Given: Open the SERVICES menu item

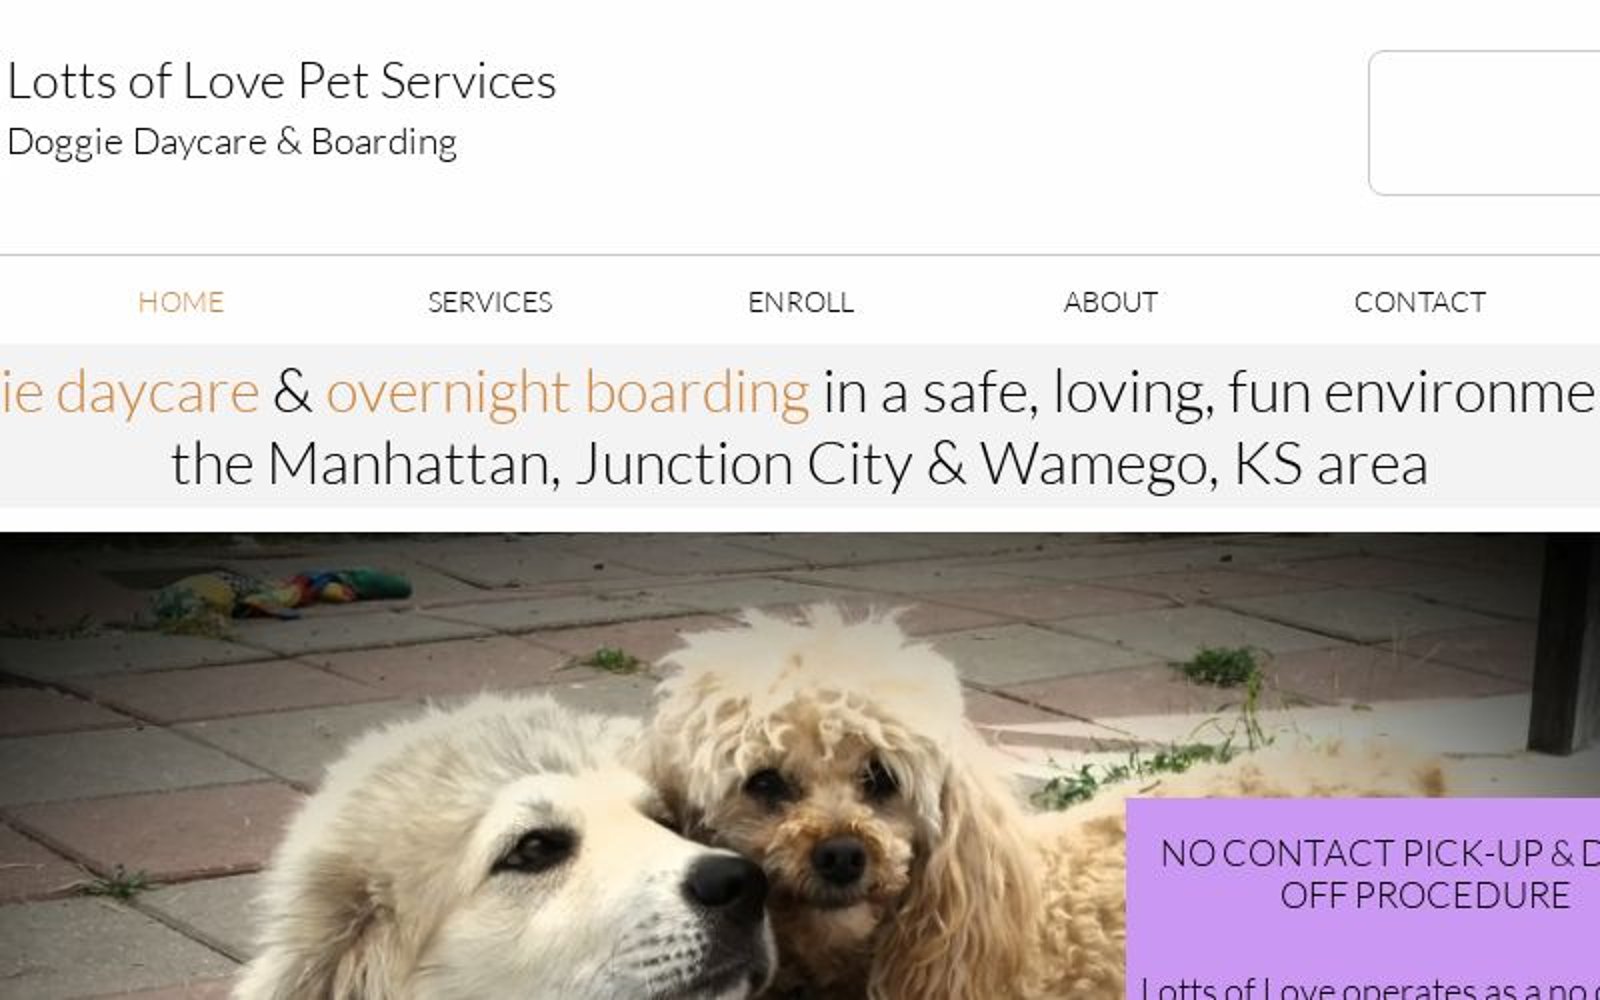Looking at the screenshot, I should pyautogui.click(x=490, y=302).
